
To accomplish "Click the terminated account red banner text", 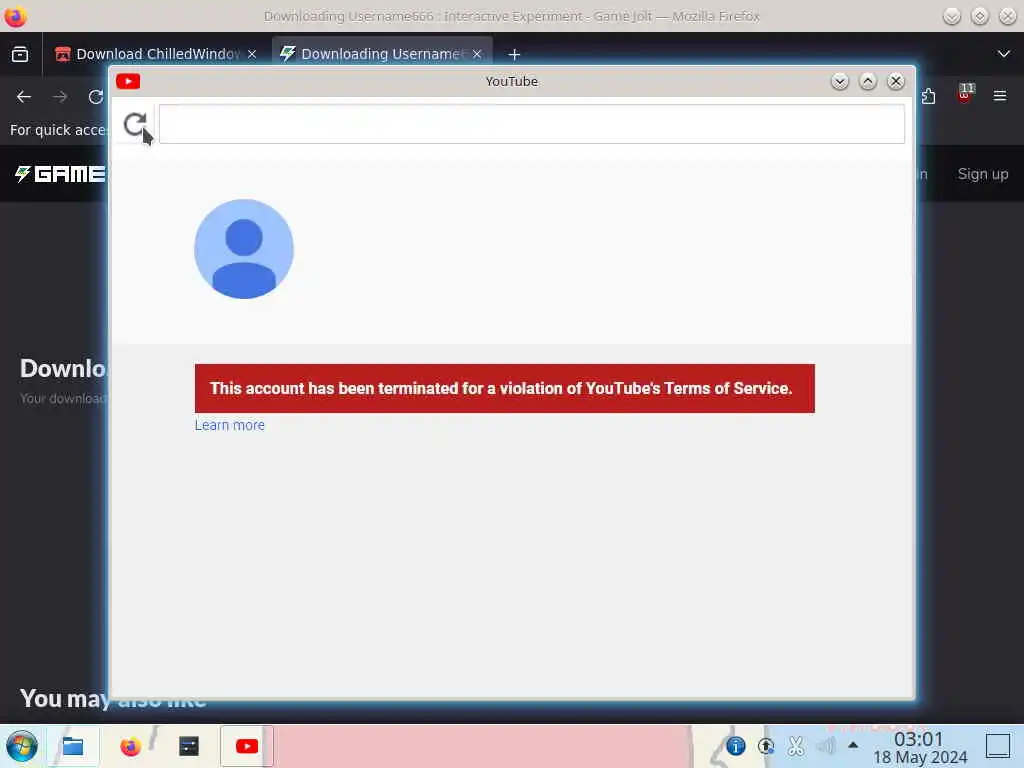I will pos(501,389).
